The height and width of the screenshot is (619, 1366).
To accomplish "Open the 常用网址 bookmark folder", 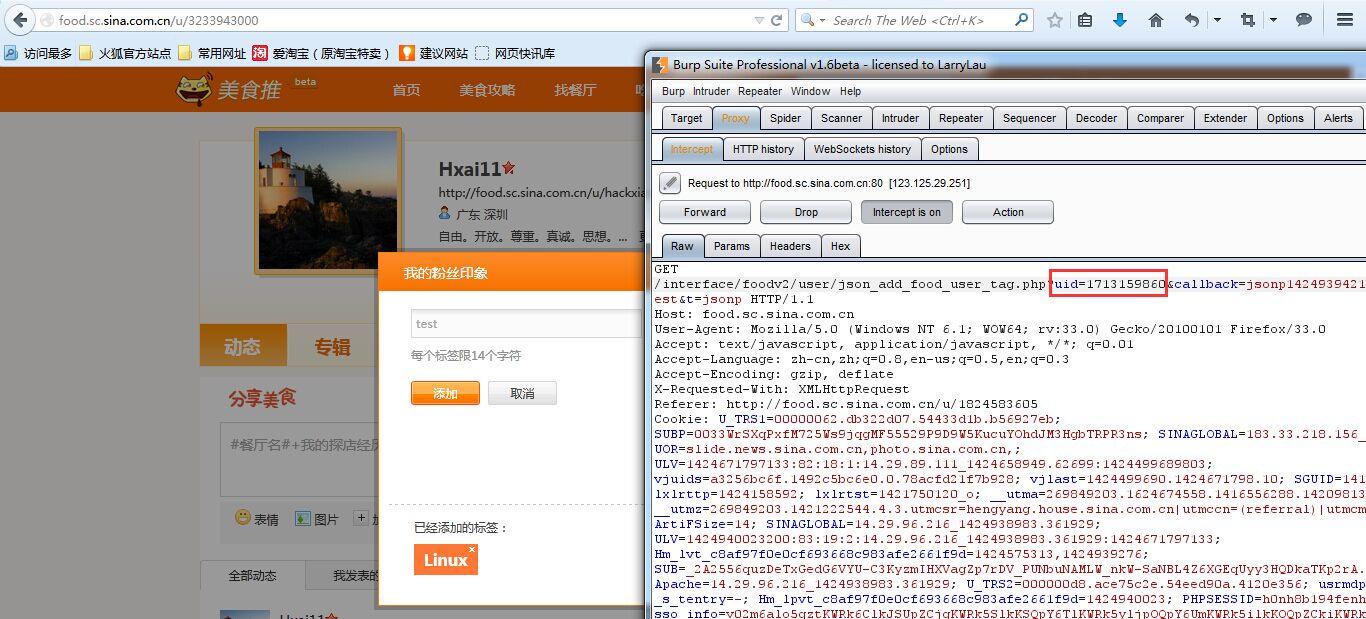I will pos(212,53).
